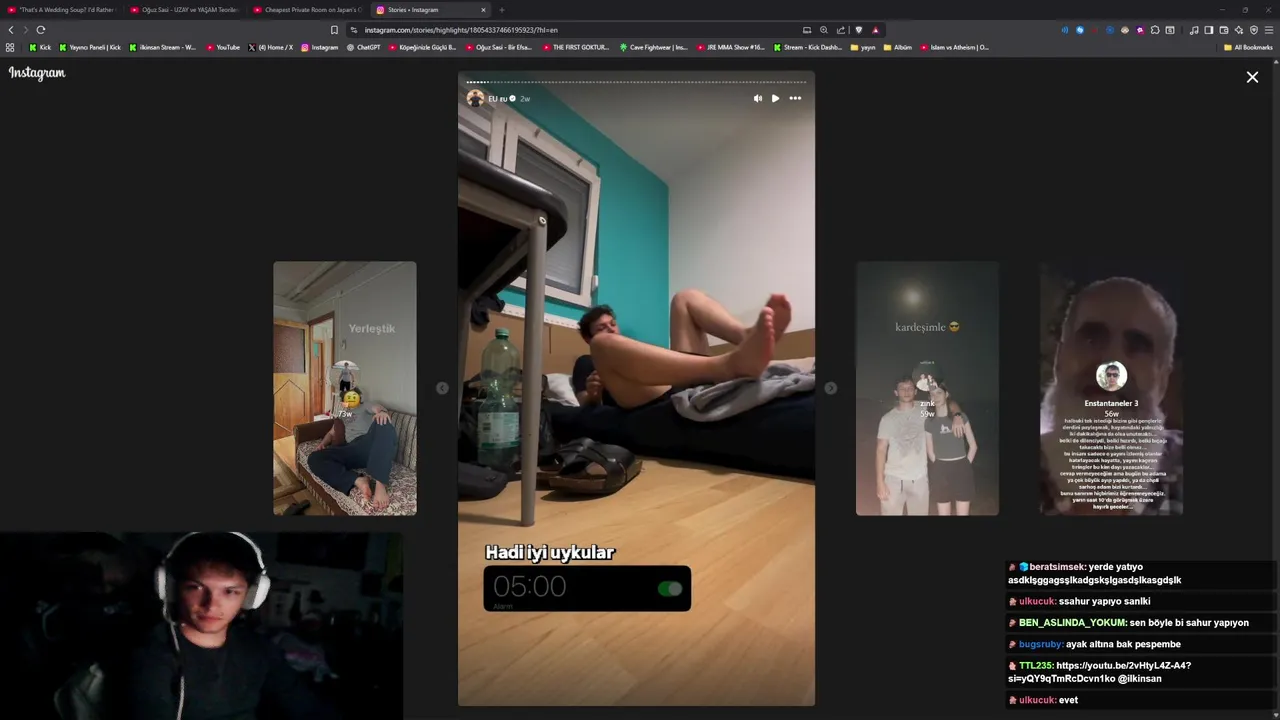Viewport: 1280px width, 720px height.
Task: Open Brave Rewards triangle icon
Action: [x=875, y=30]
